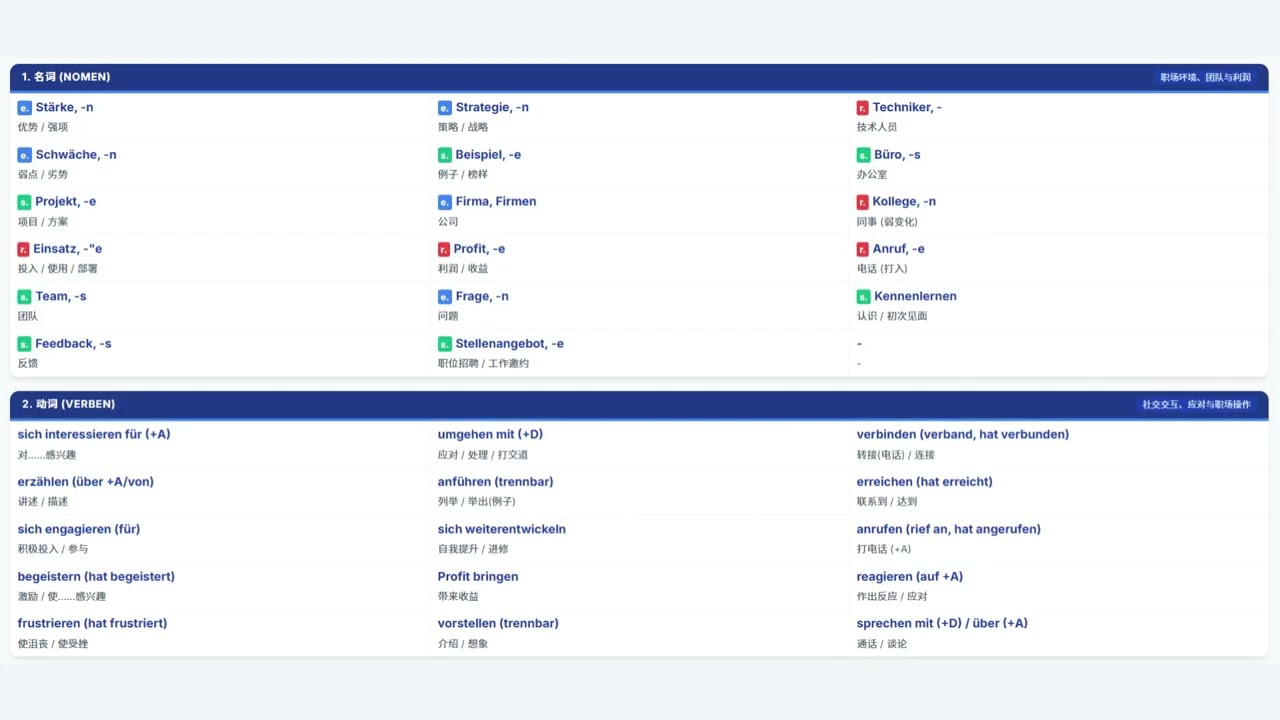Select the noun Feedback, -s

(x=74, y=344)
